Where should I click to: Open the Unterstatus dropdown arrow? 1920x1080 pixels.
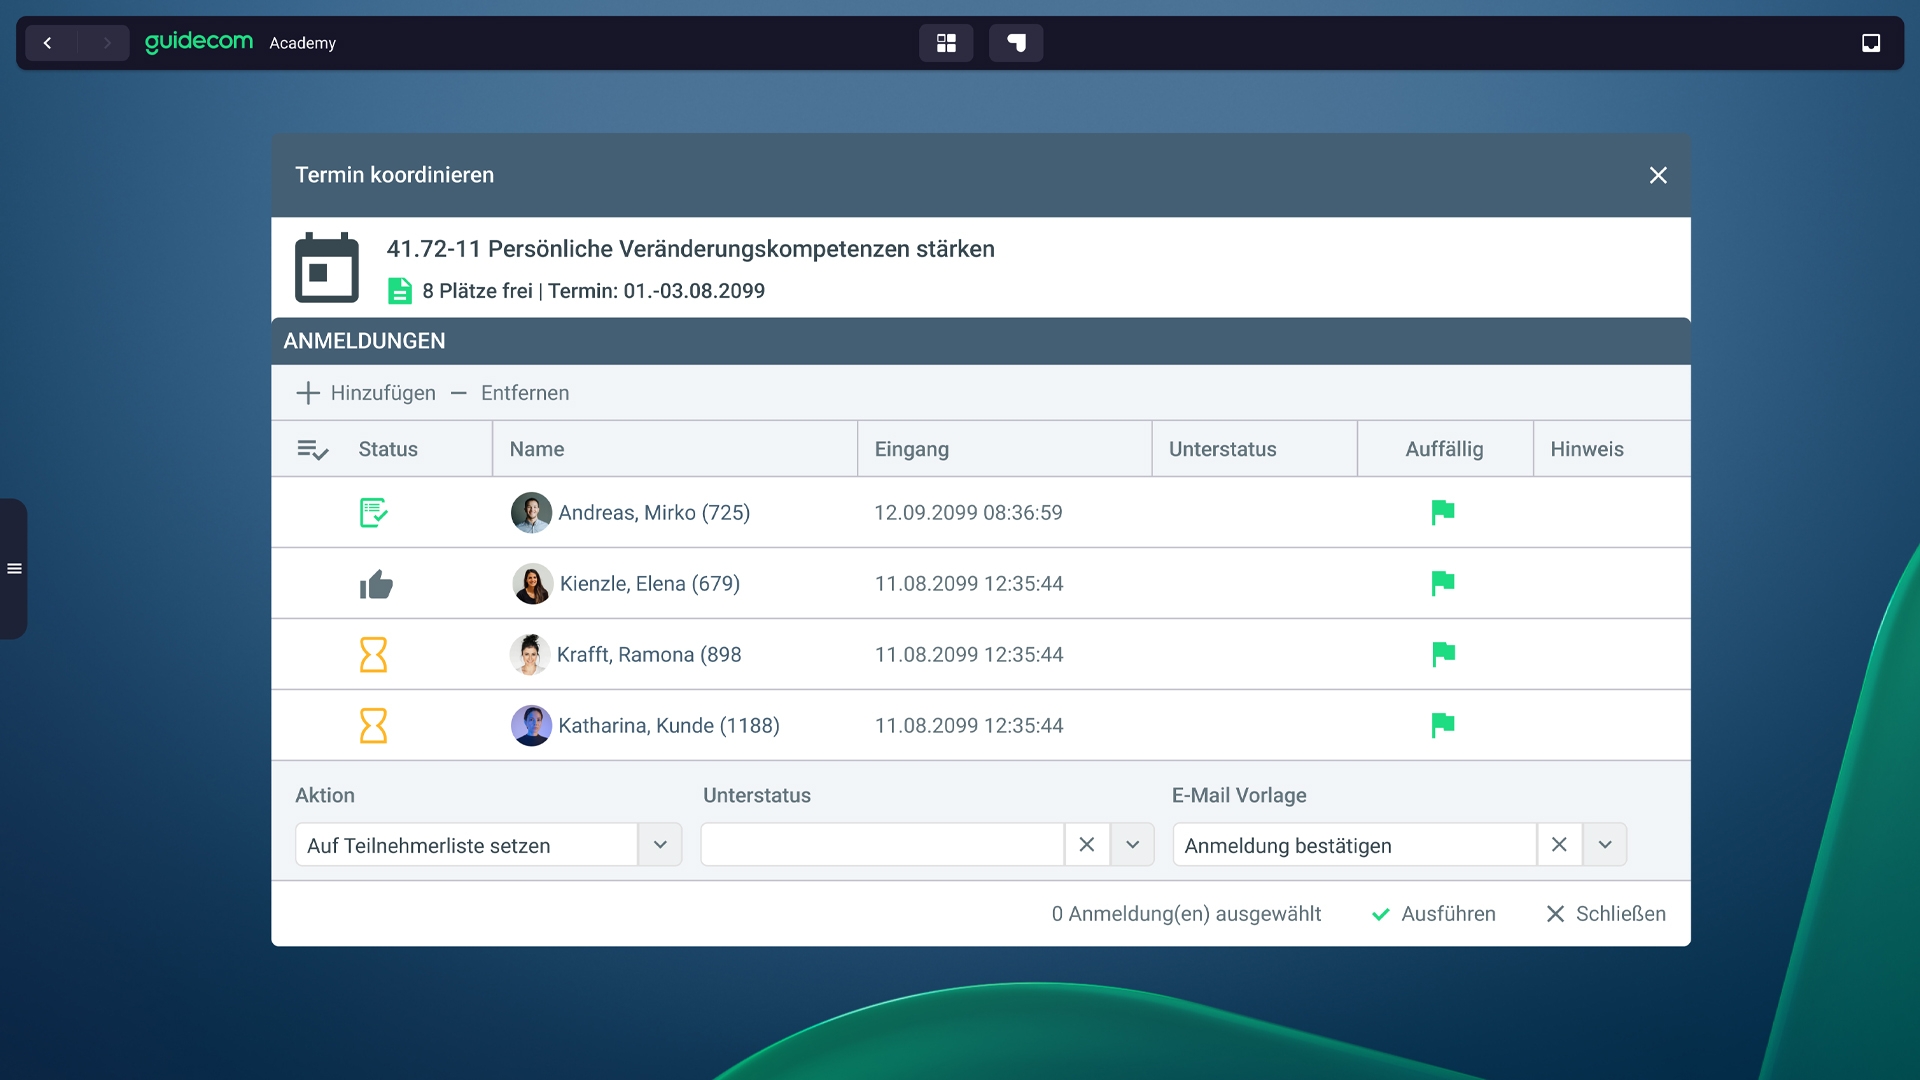coord(1132,845)
